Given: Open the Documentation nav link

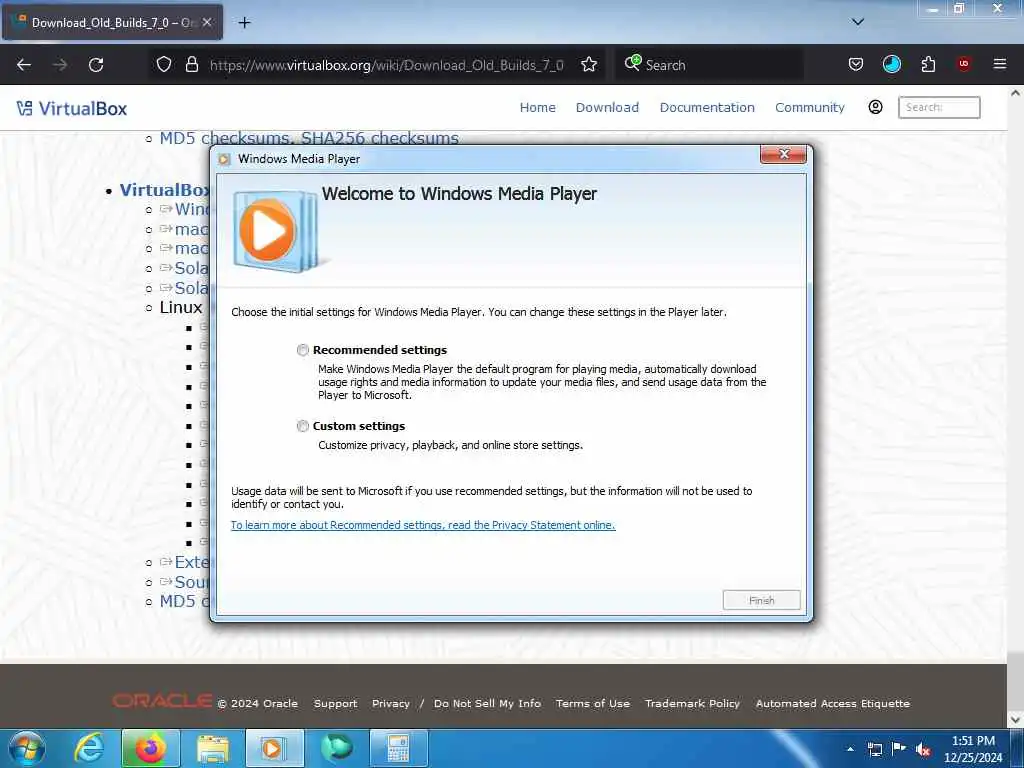Looking at the screenshot, I should 707,107.
